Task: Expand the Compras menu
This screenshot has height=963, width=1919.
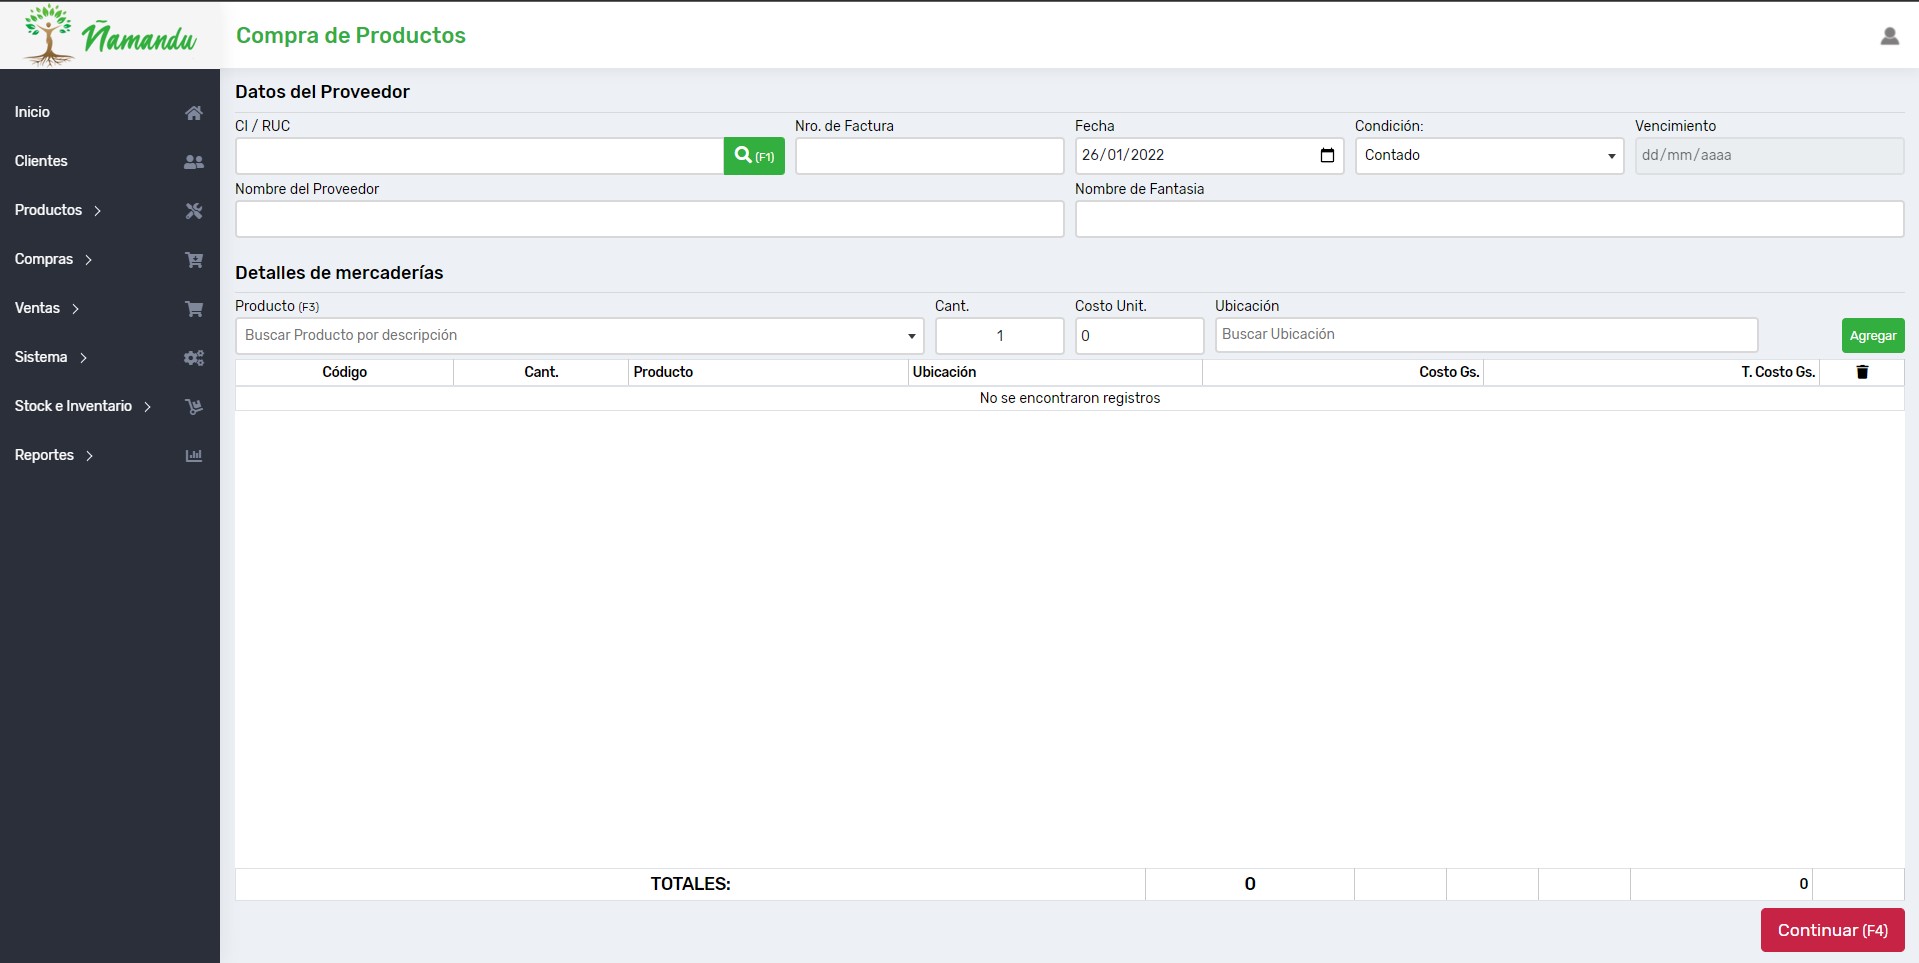Action: coord(54,259)
